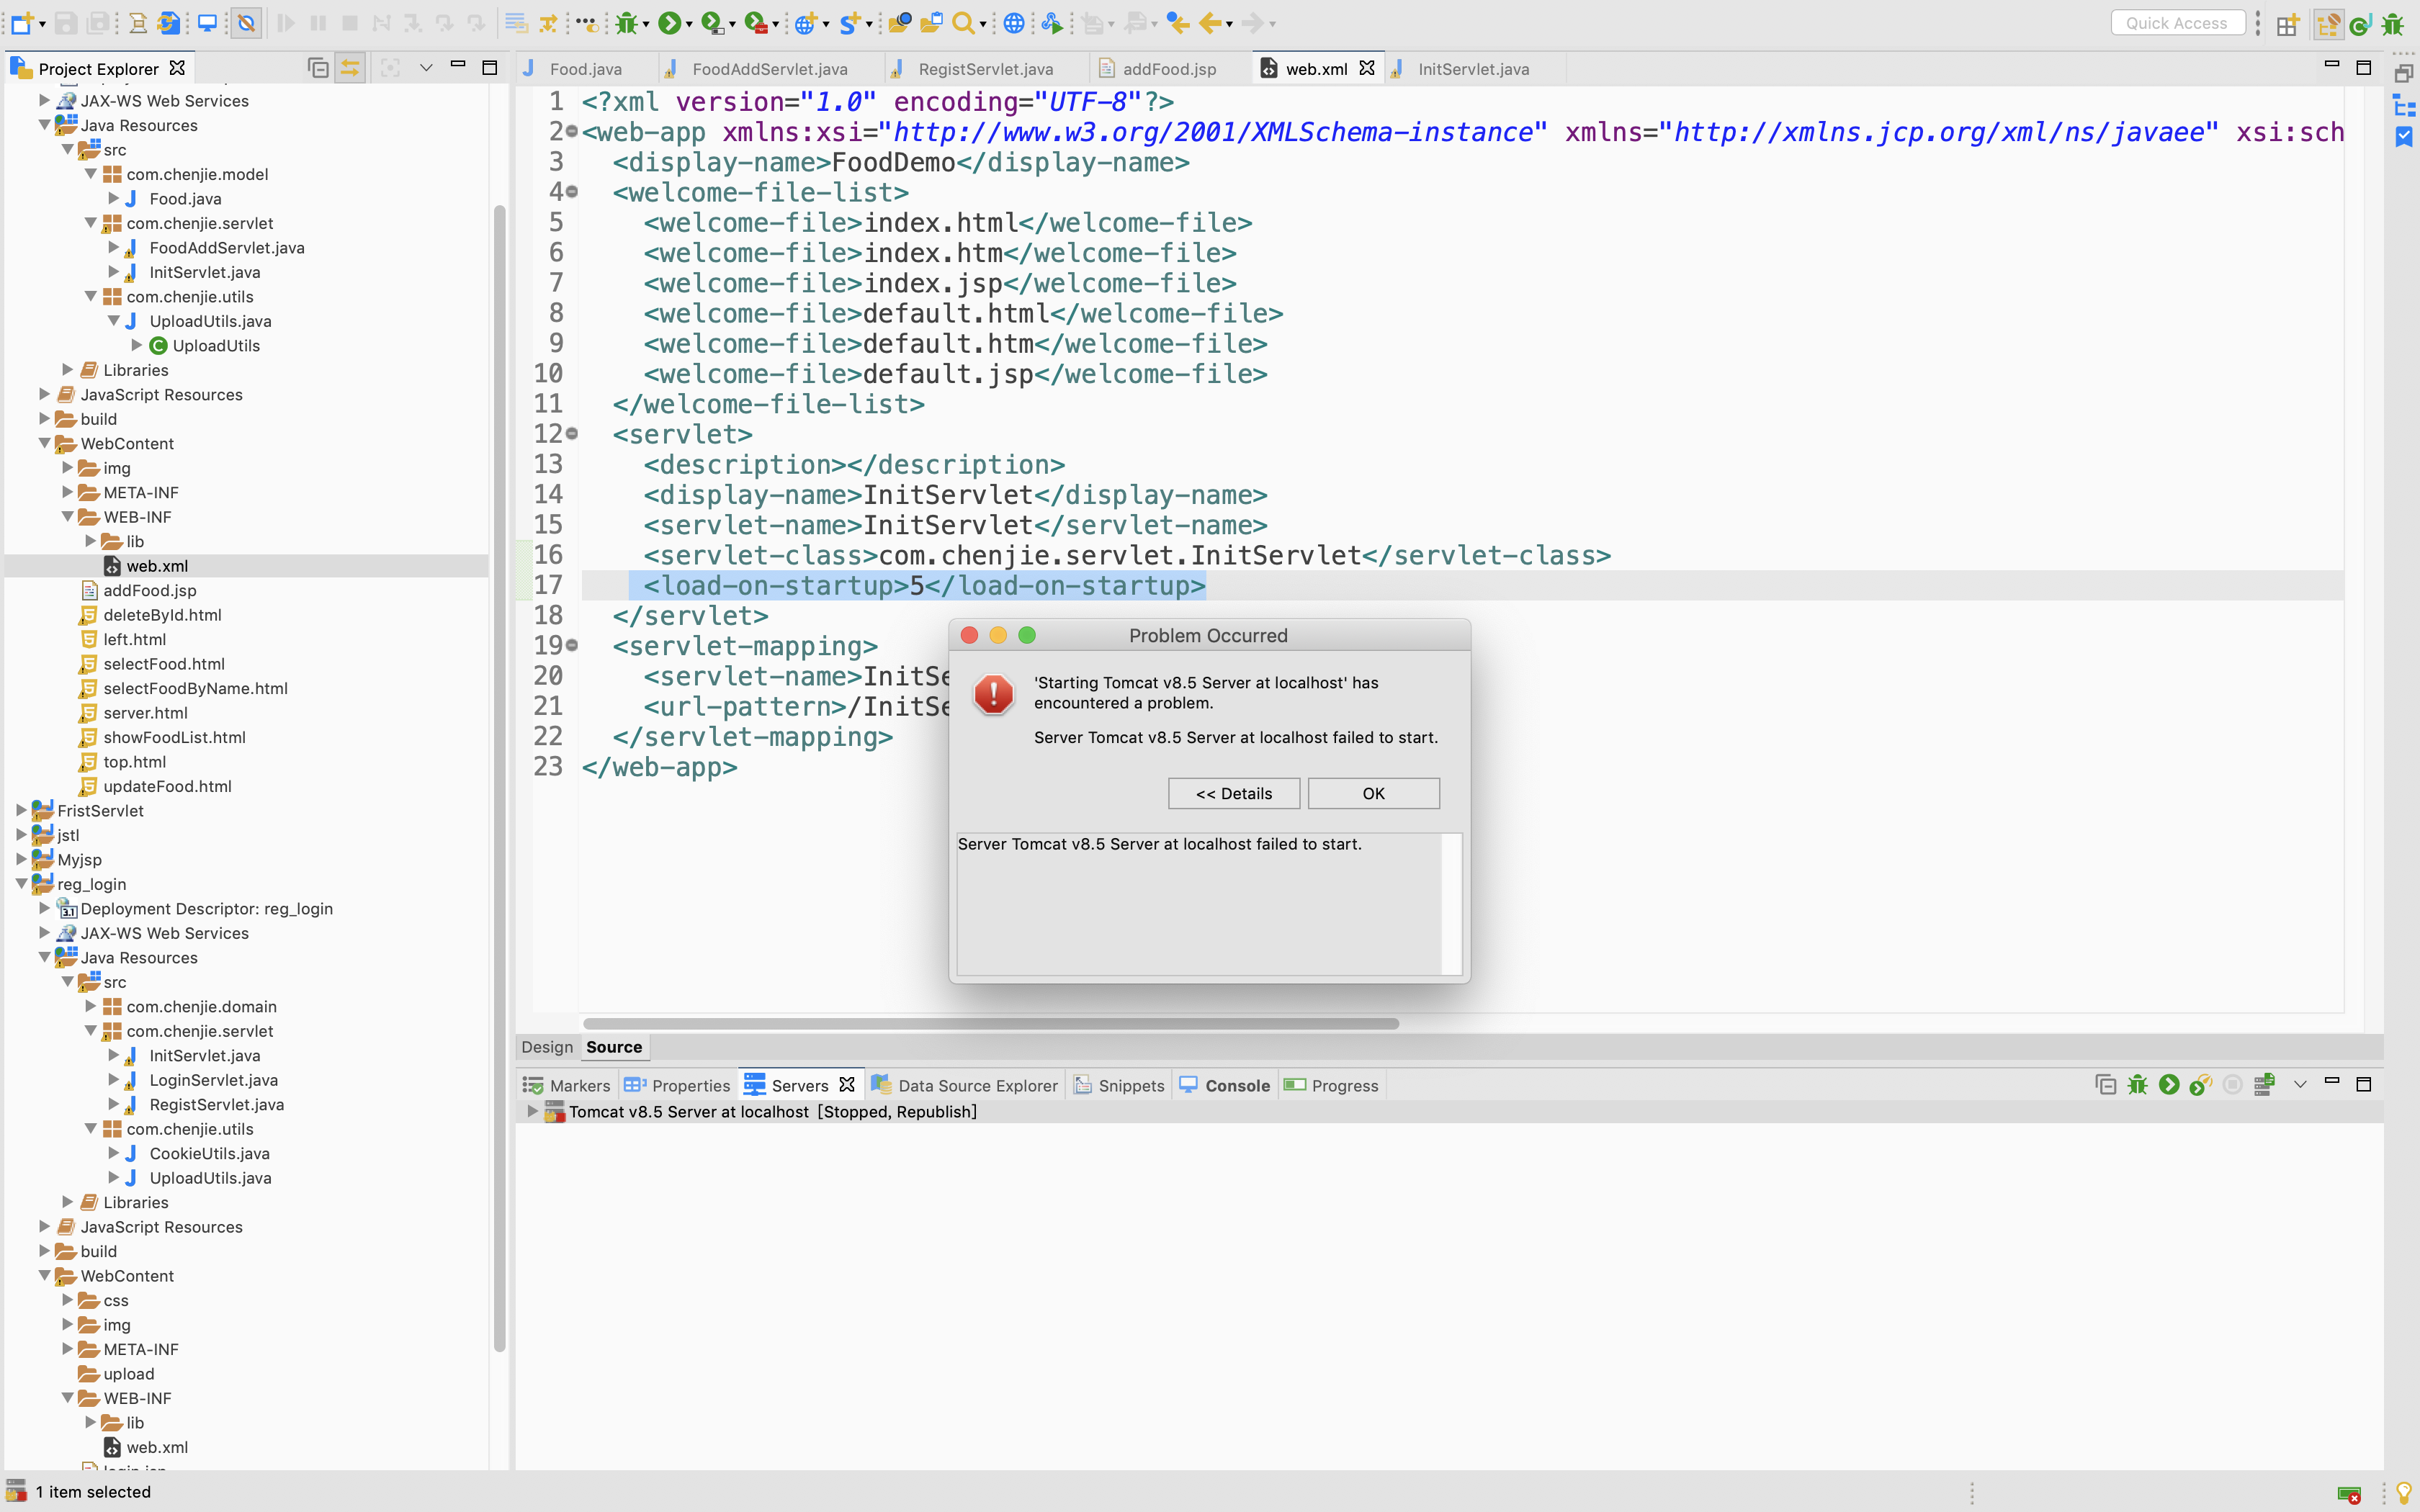Toggle Skip All Breakpoints toolbar button
The width and height of the screenshot is (2420, 1512).
[x=246, y=23]
